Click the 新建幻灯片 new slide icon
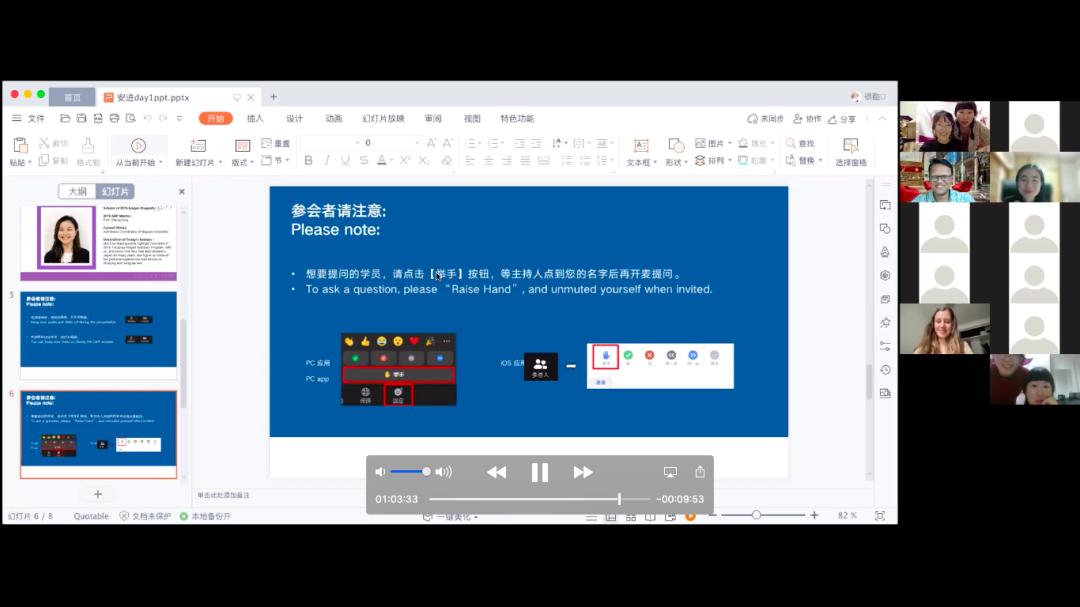 point(197,146)
